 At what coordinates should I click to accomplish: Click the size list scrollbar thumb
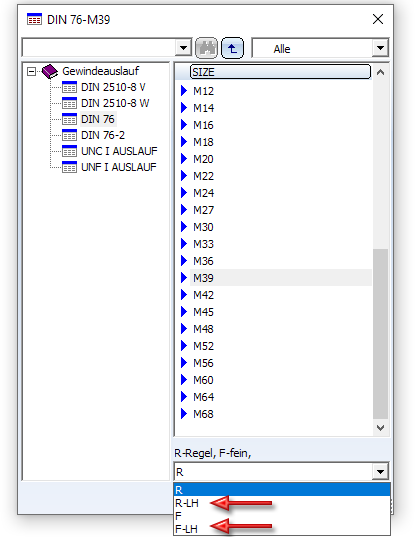click(x=380, y=334)
